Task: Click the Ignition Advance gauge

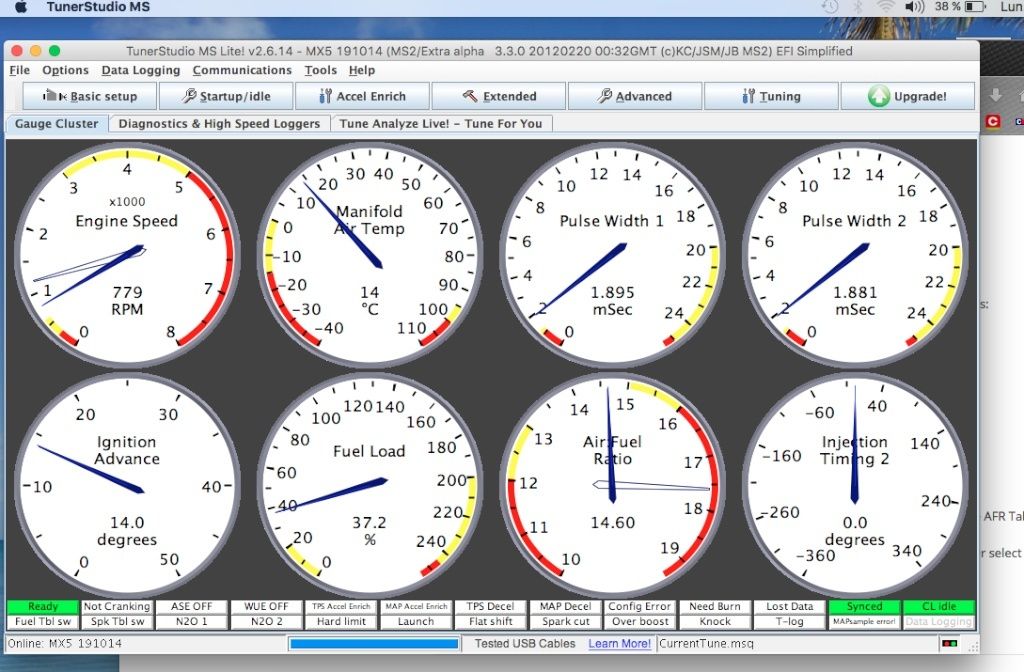Action: [127, 485]
